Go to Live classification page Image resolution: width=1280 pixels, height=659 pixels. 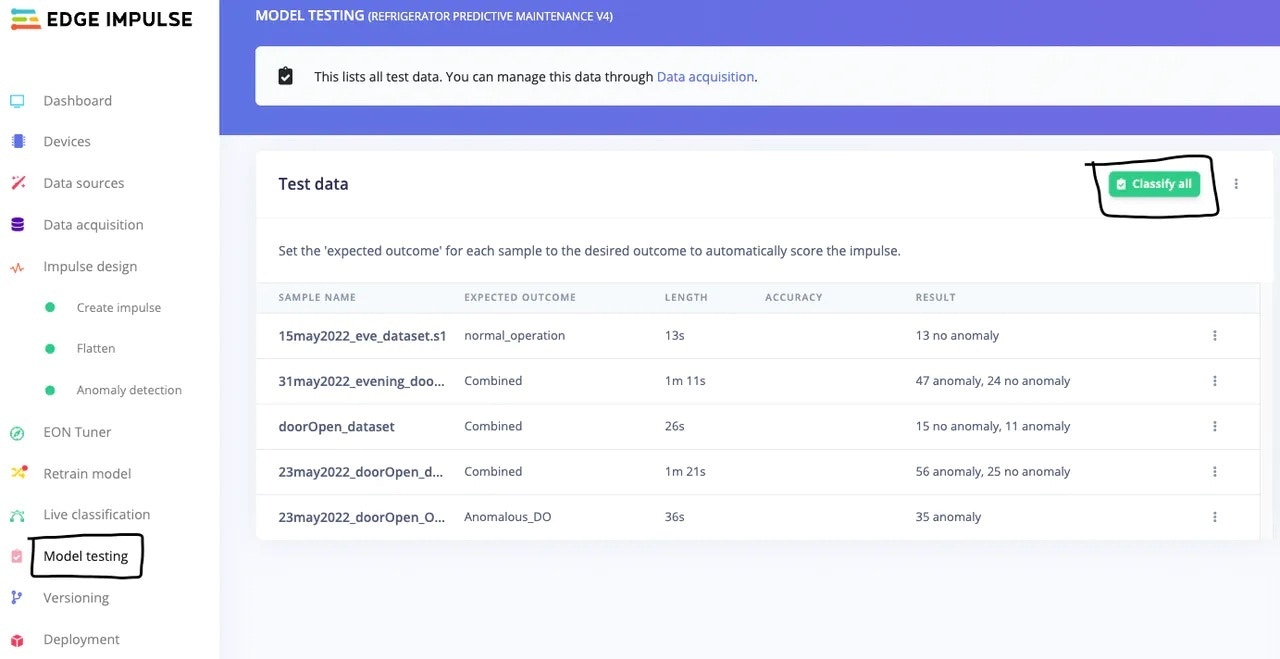point(96,515)
